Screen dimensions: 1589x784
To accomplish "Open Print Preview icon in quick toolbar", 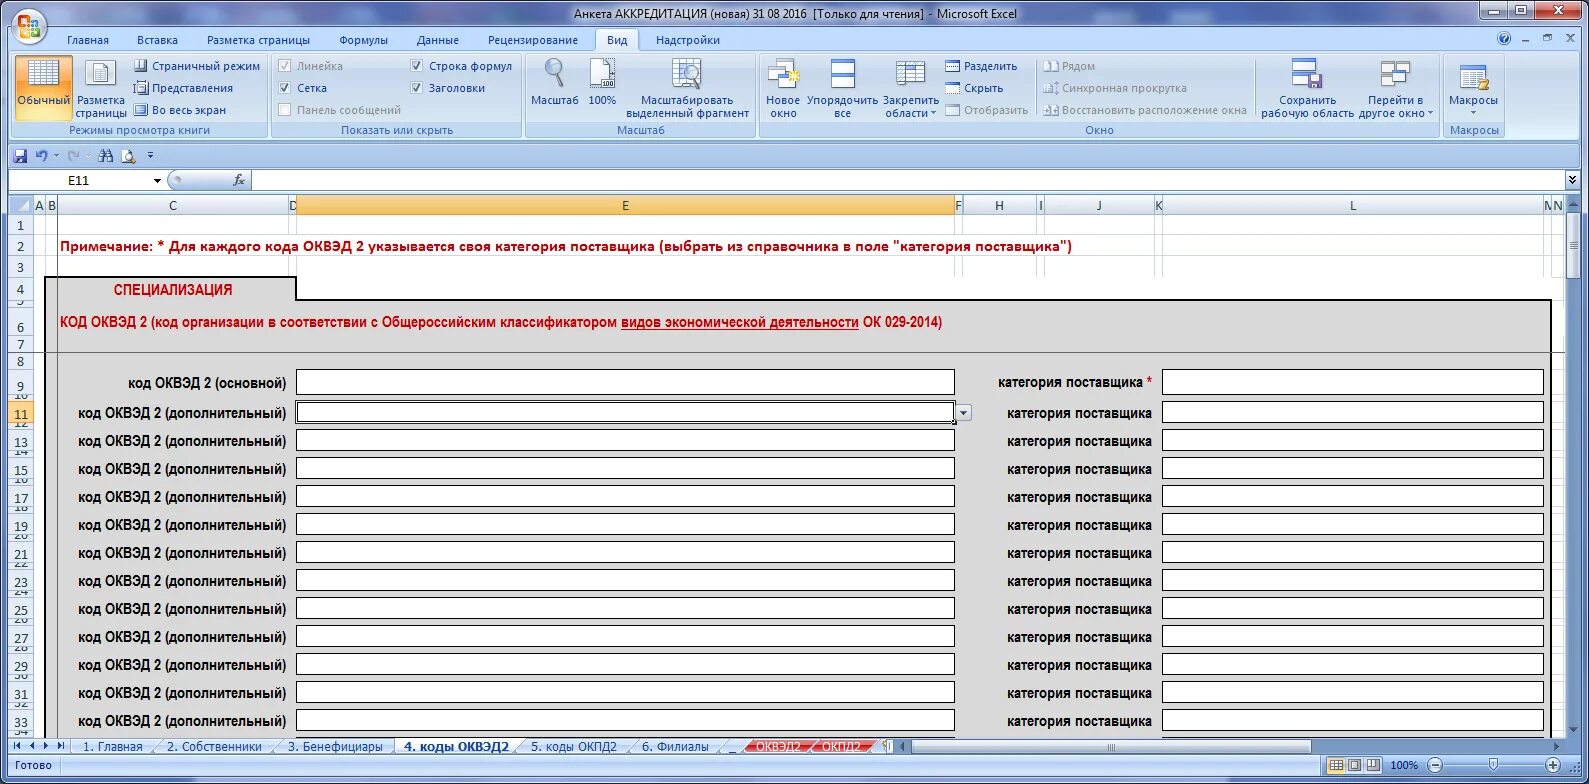I will [128, 155].
